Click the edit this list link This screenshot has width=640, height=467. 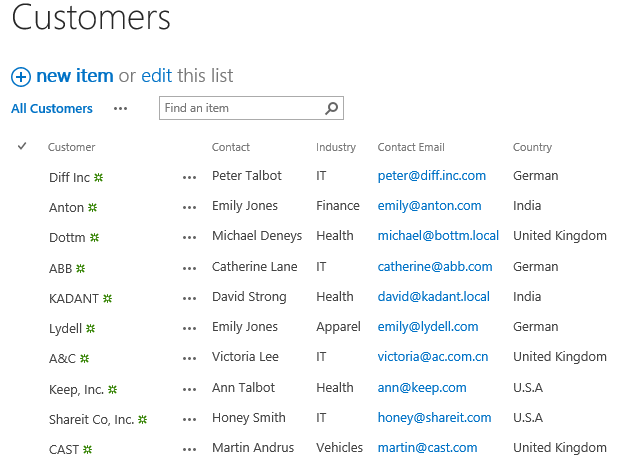point(187,76)
